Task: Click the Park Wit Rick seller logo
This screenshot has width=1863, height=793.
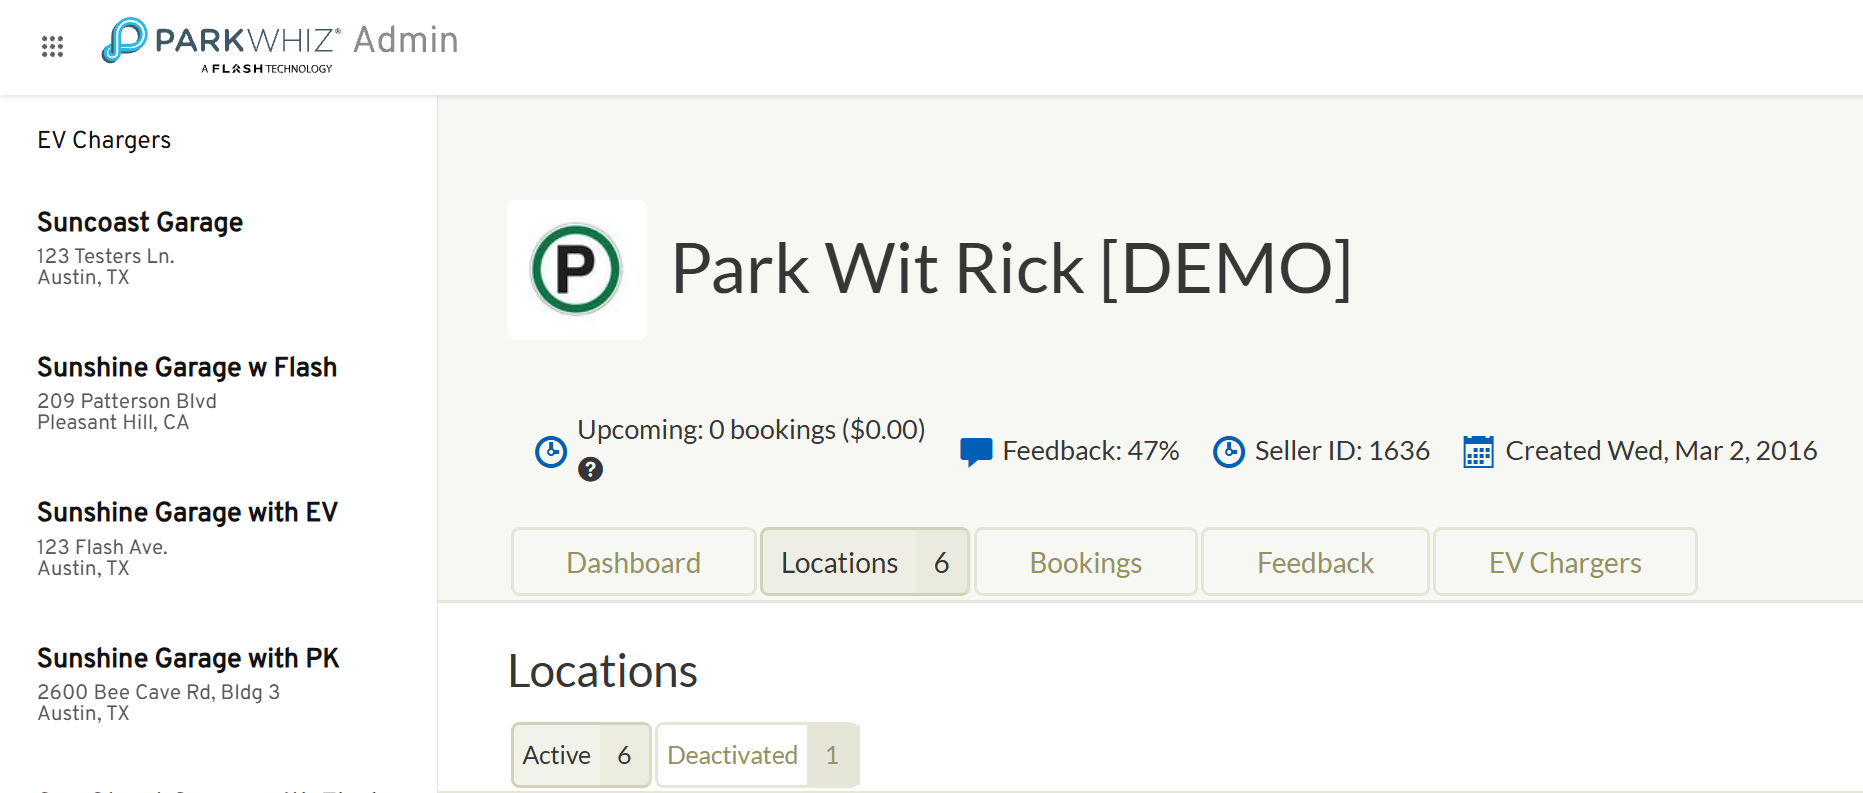Action: 577,270
